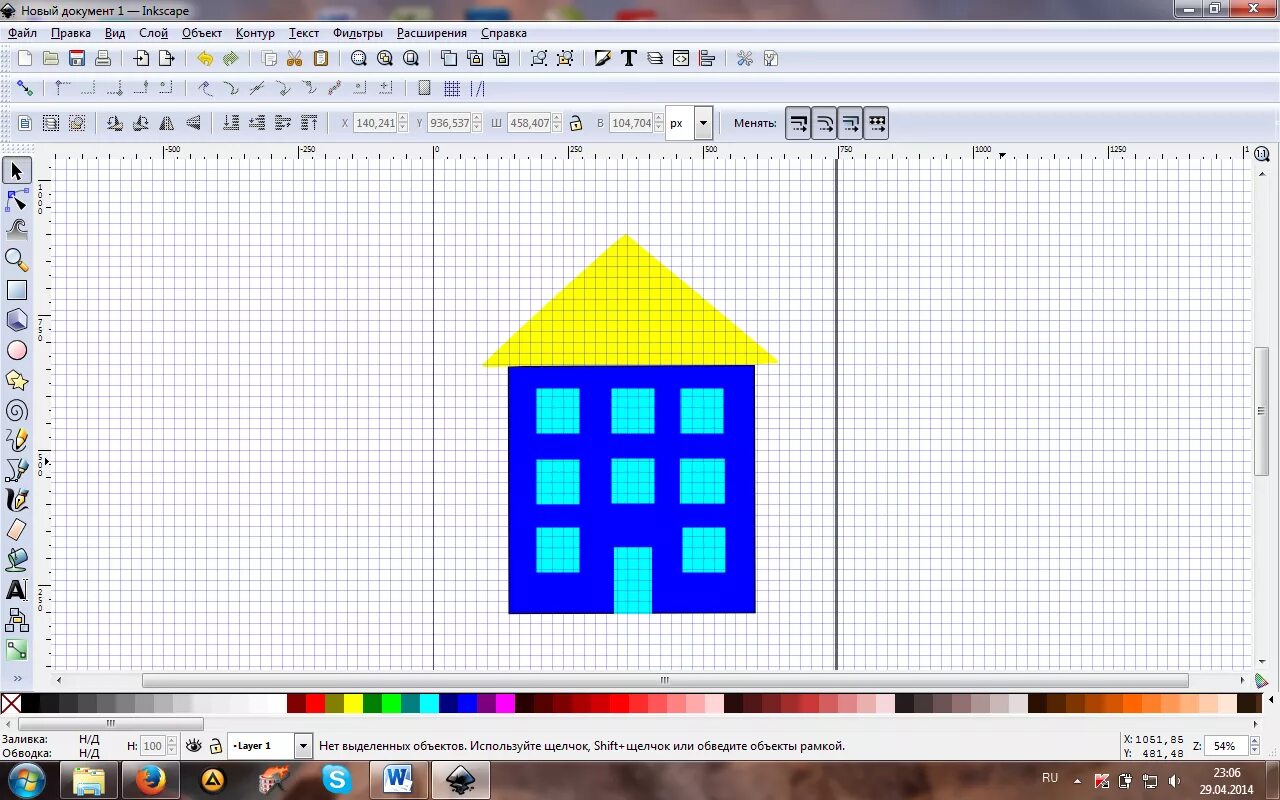
Task: Click the zoom percentage field
Action: point(1227,746)
